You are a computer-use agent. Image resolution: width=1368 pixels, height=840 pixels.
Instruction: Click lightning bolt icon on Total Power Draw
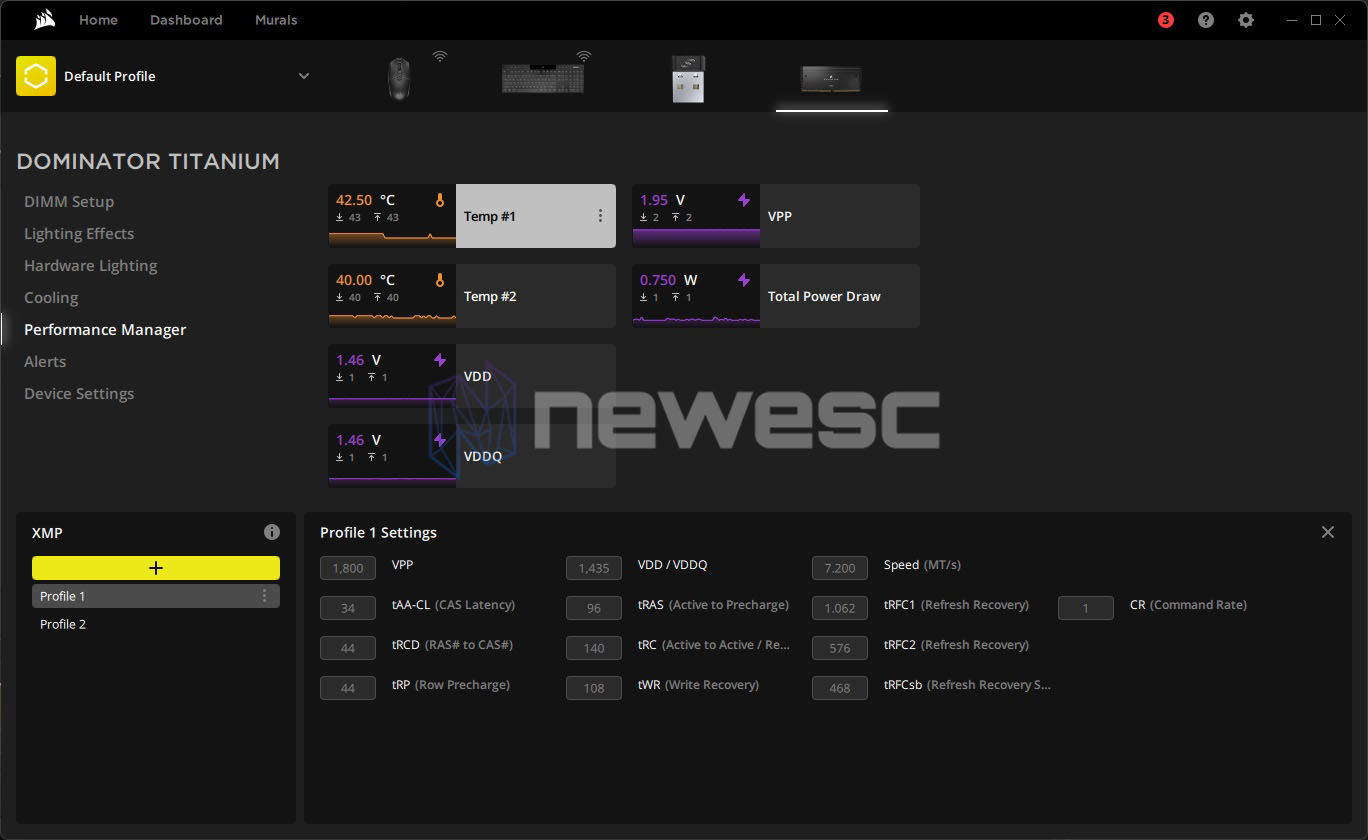[x=743, y=281]
